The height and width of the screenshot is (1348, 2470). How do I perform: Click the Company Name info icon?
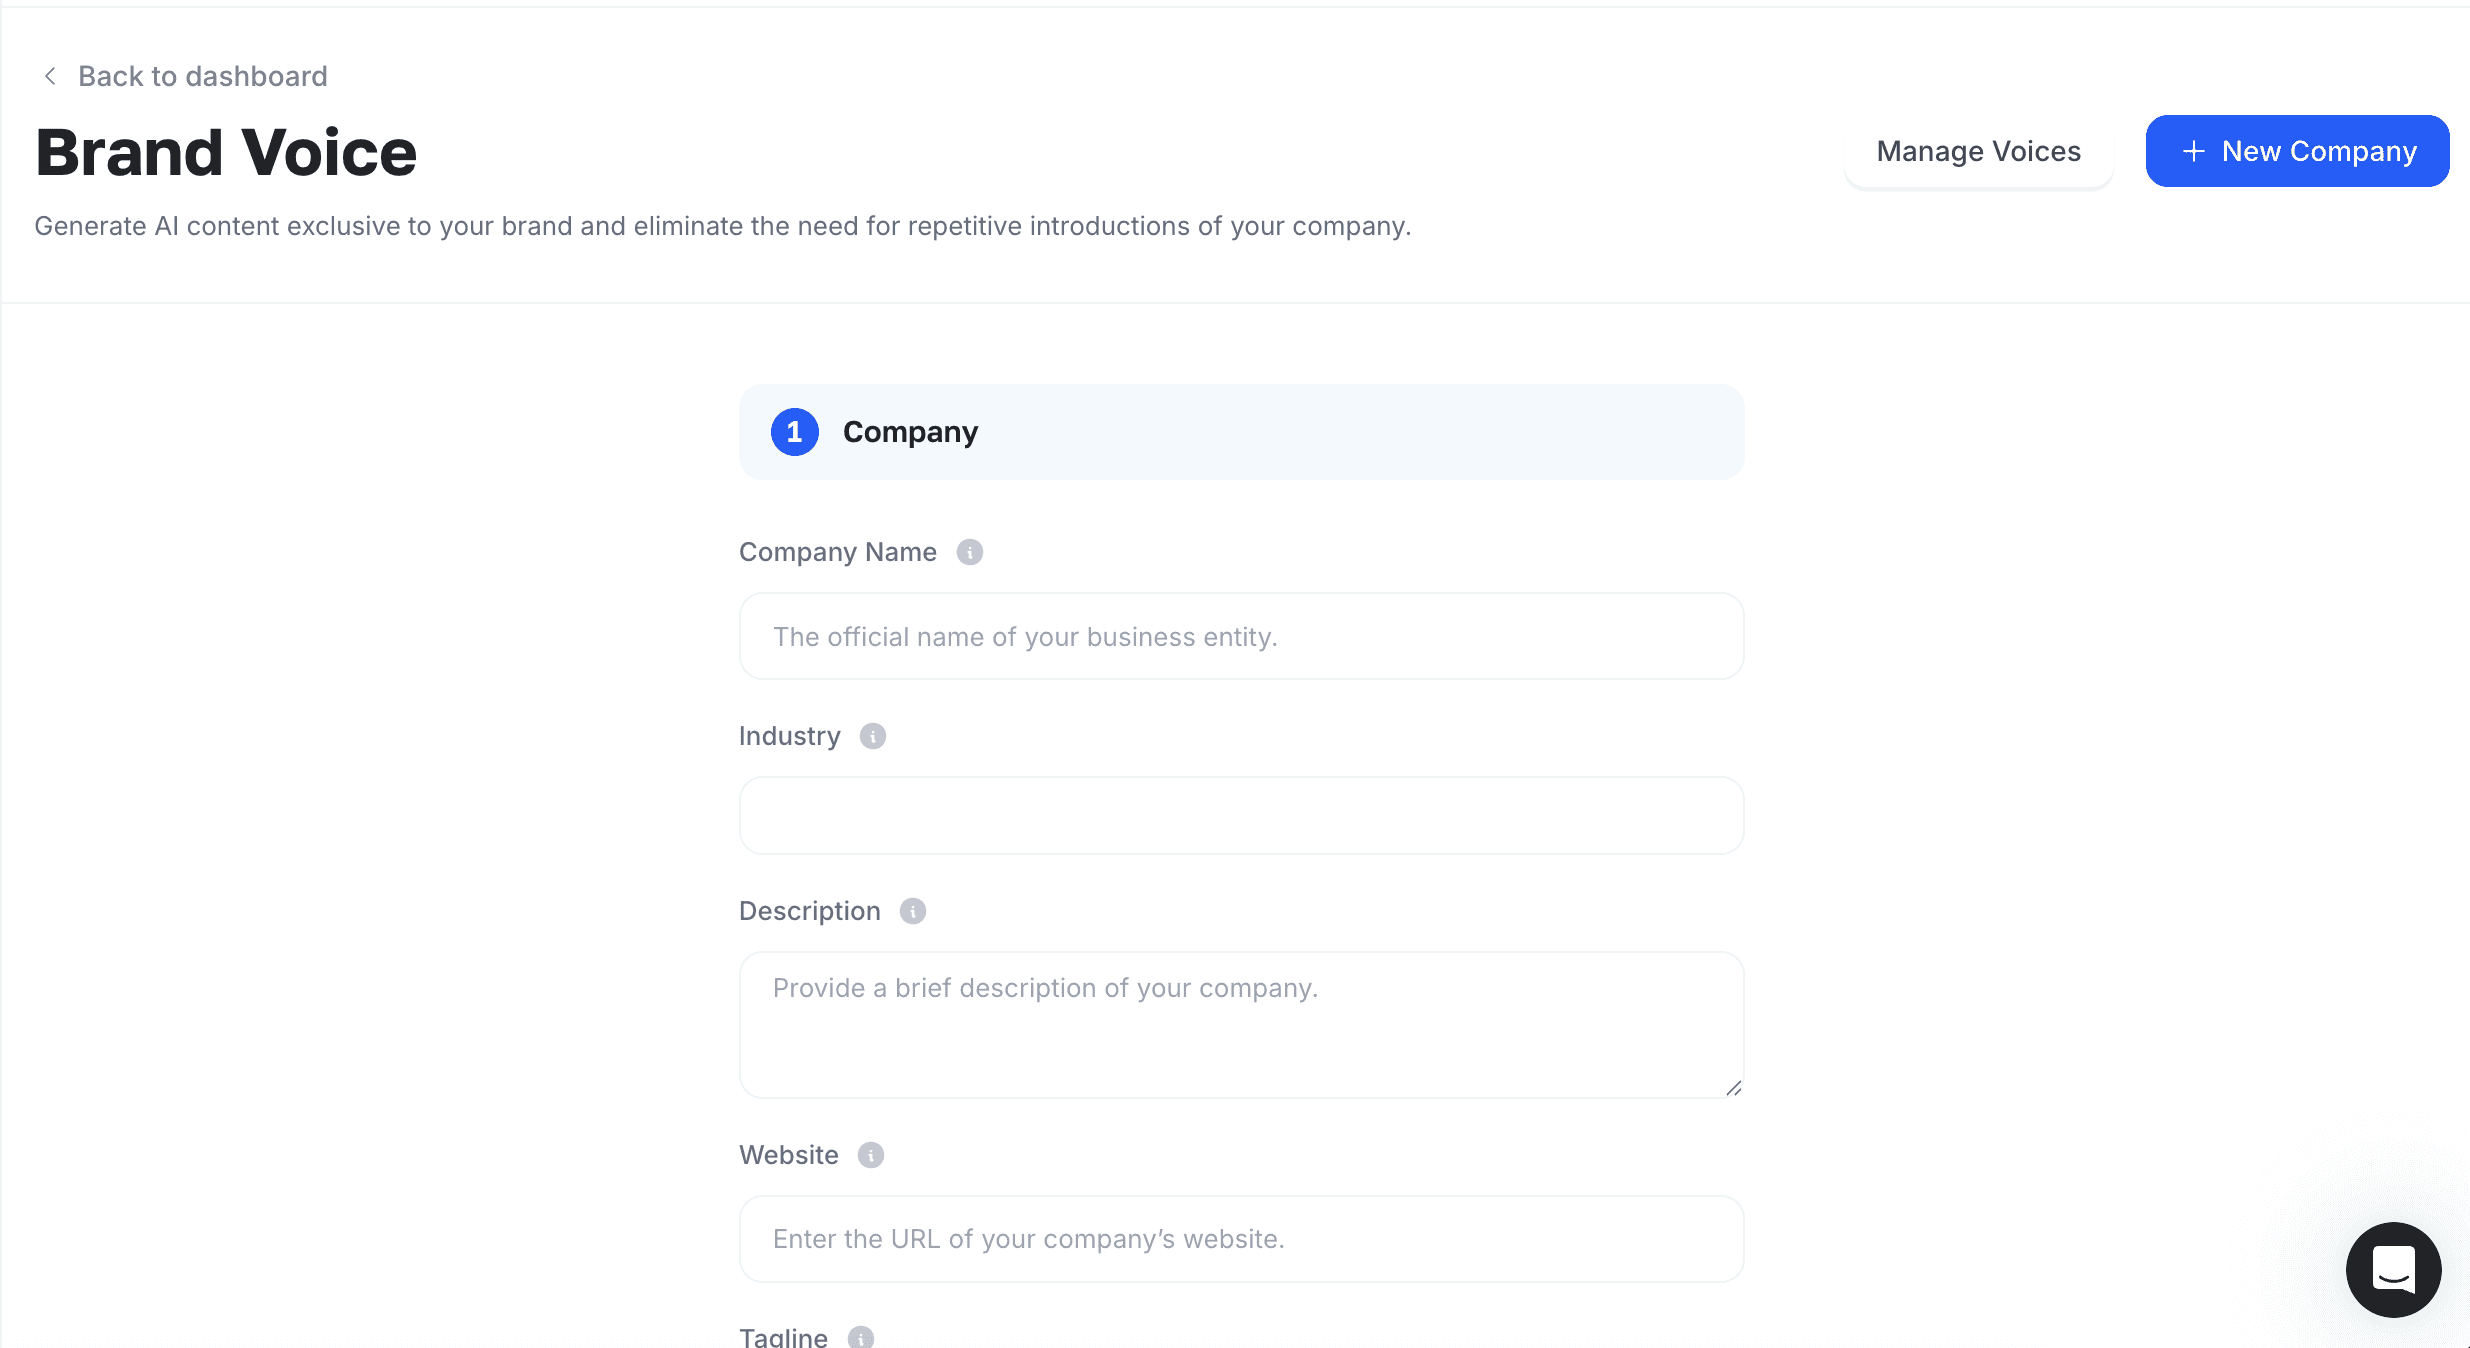pos(969,552)
